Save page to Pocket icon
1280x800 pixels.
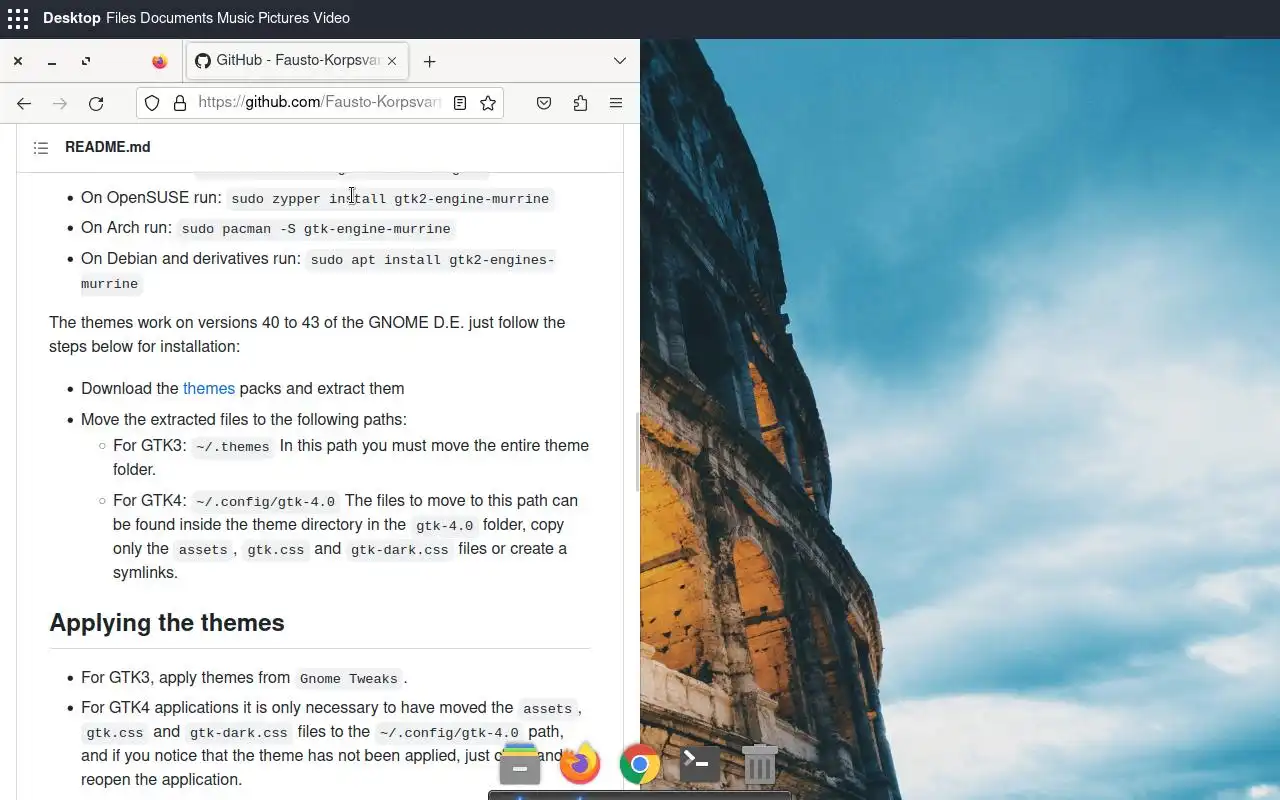point(544,103)
